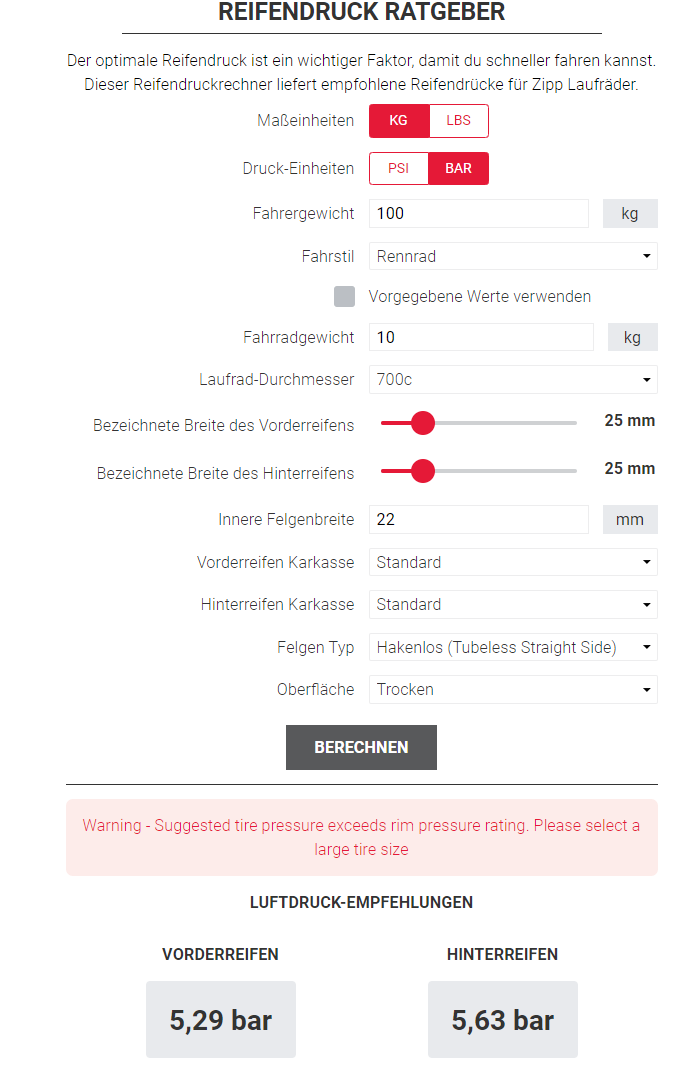Click the Hinterreifen width slider handle
This screenshot has width=694, height=1074.
[x=423, y=470]
